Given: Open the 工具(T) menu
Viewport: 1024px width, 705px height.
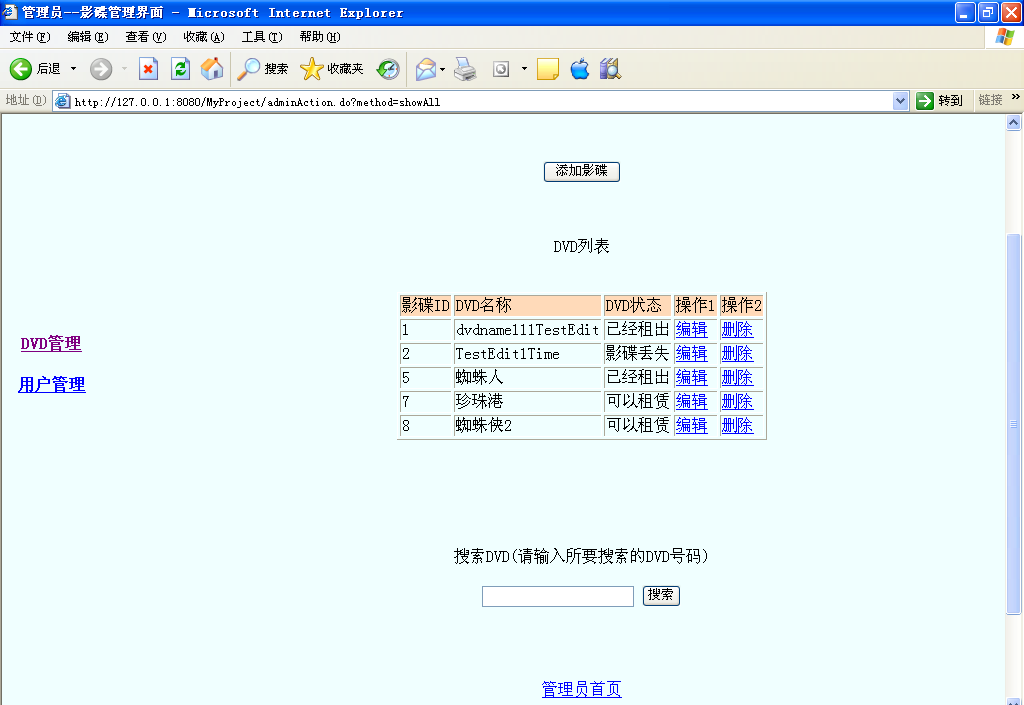Looking at the screenshot, I should pyautogui.click(x=261, y=37).
